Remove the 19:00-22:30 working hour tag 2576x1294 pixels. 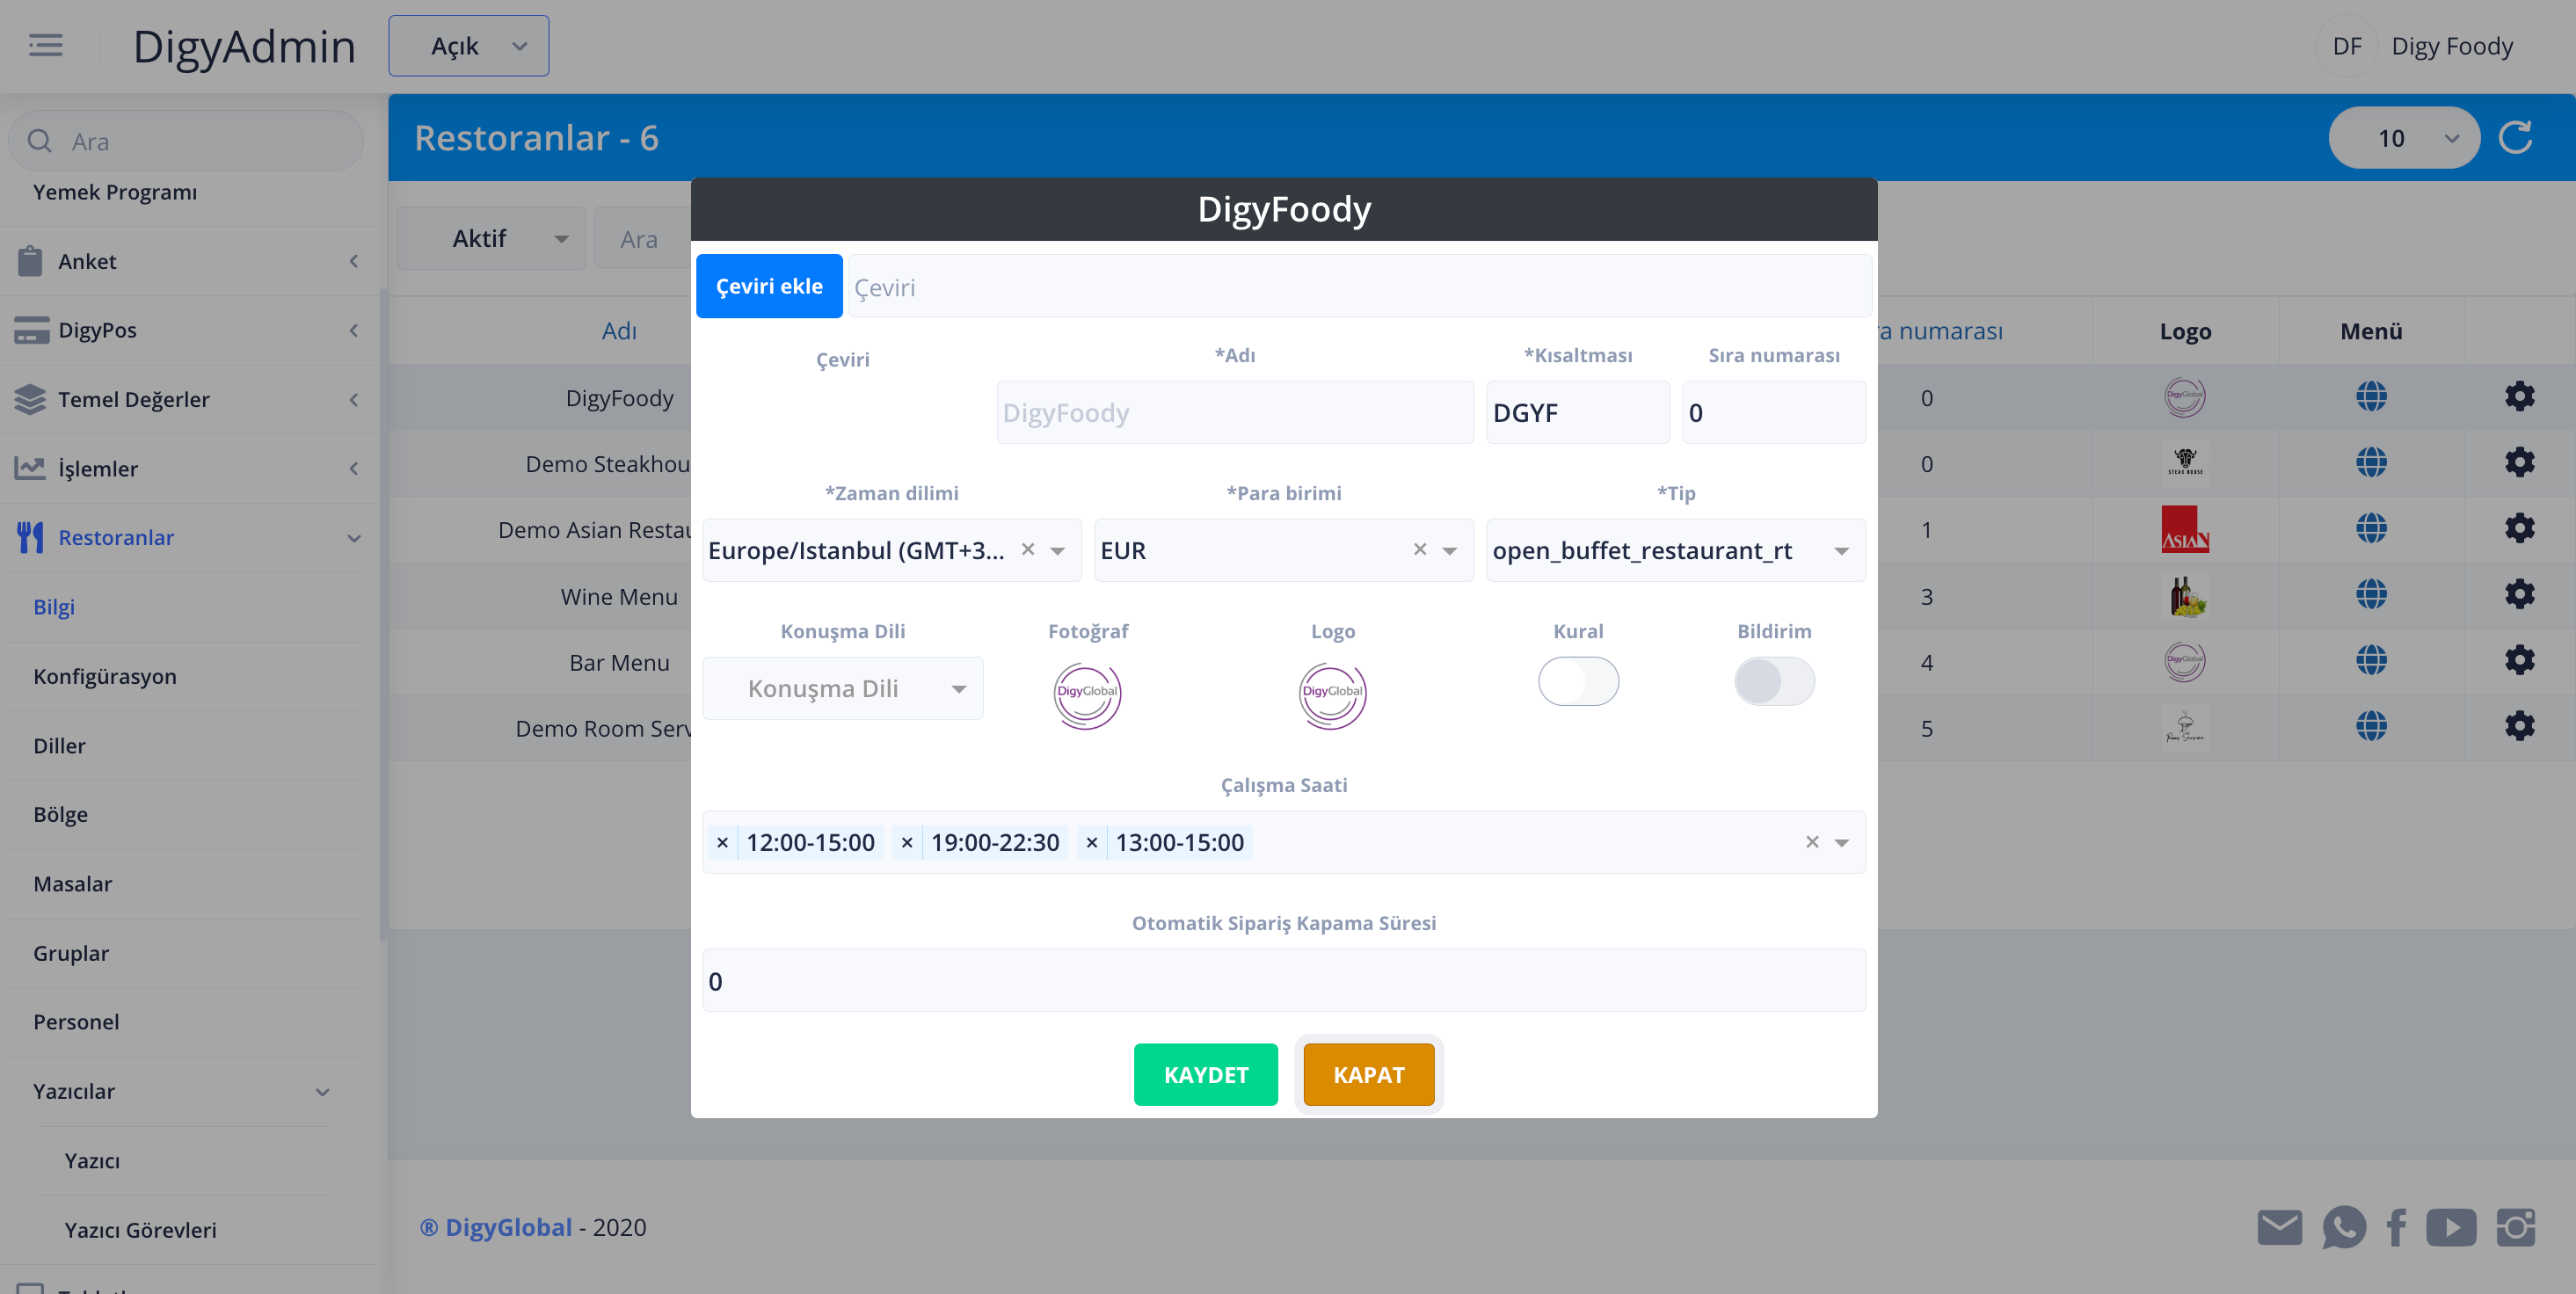pyautogui.click(x=906, y=843)
